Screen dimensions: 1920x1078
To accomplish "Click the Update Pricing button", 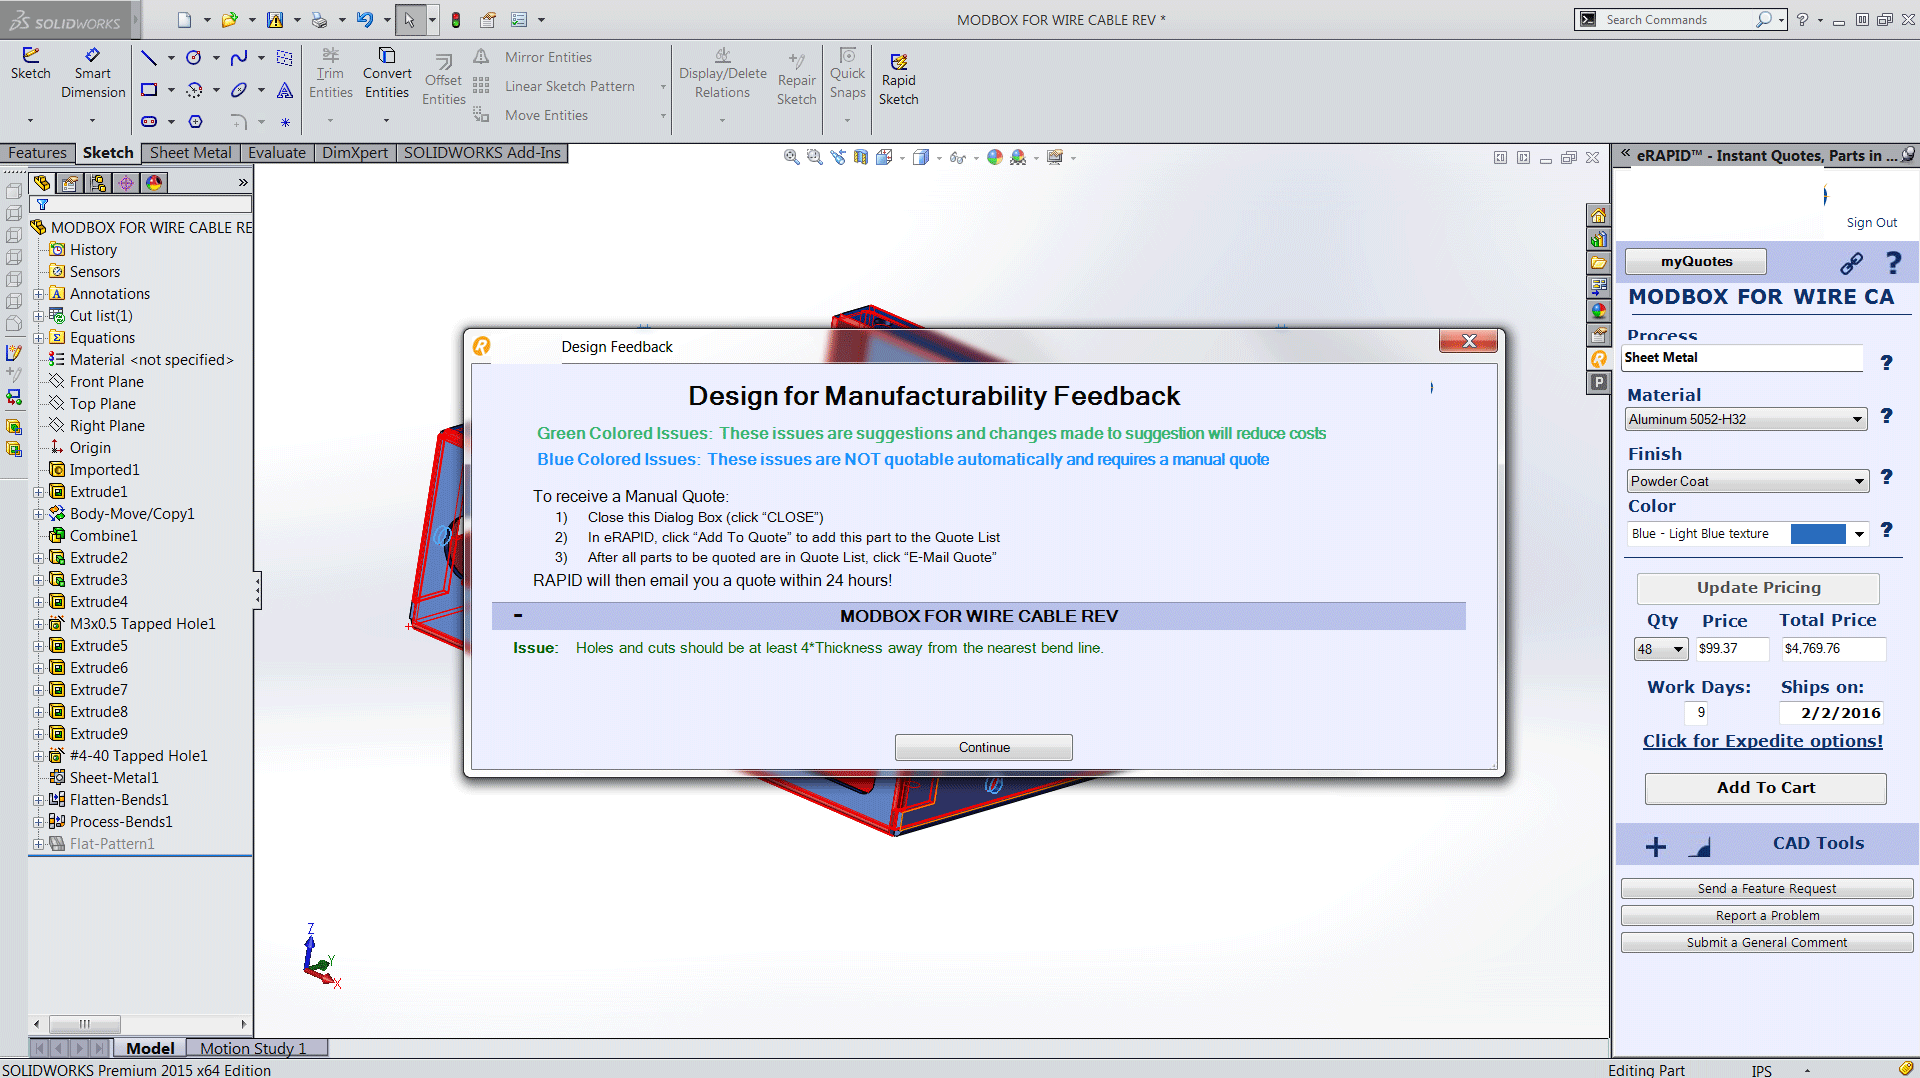I will 1758,588.
